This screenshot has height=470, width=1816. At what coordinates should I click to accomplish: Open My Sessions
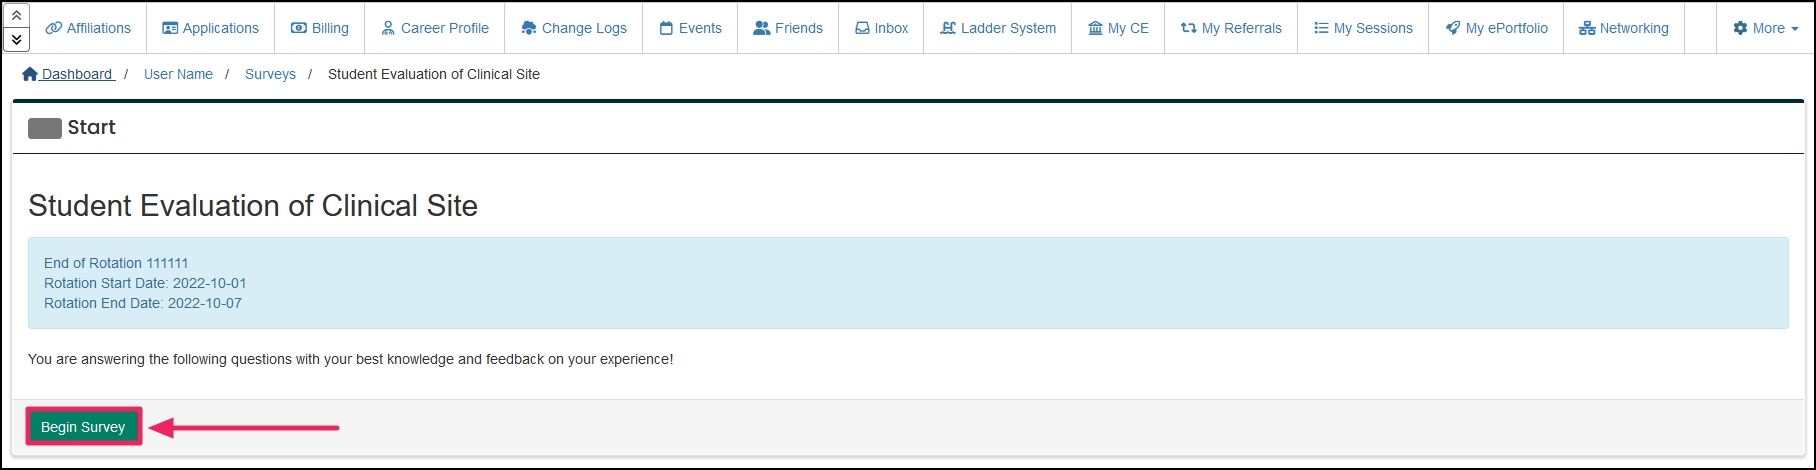tap(1363, 28)
